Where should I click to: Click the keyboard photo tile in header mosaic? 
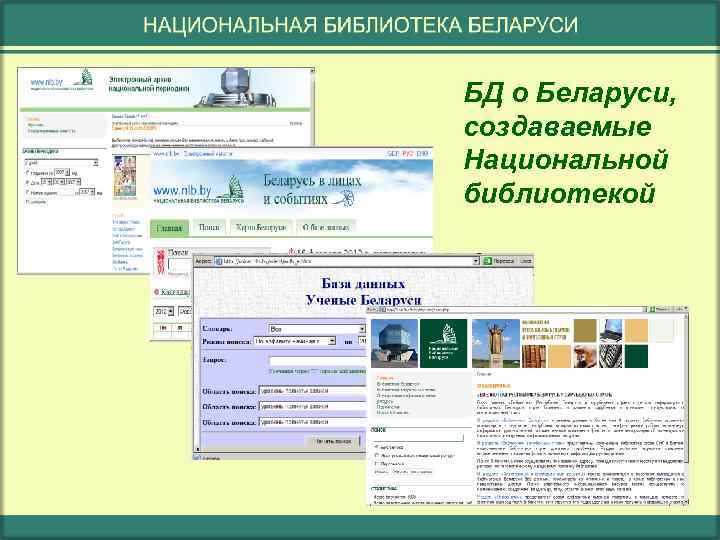tap(611, 356)
